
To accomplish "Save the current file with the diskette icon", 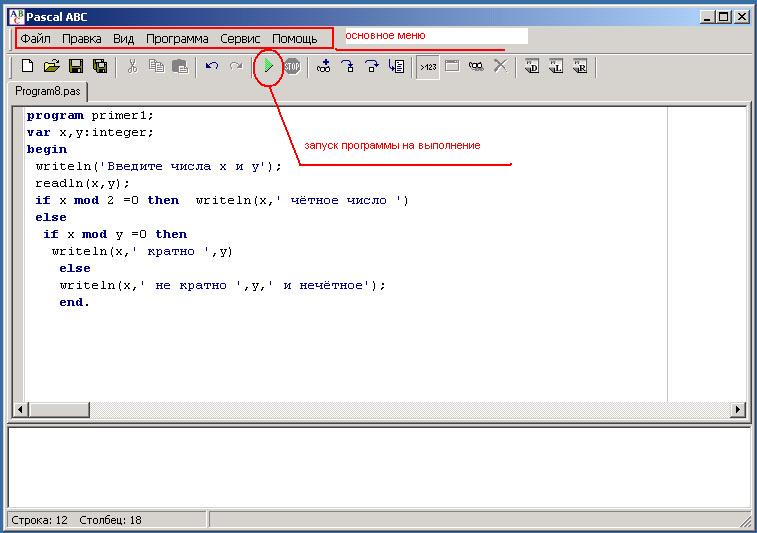I will (76, 66).
